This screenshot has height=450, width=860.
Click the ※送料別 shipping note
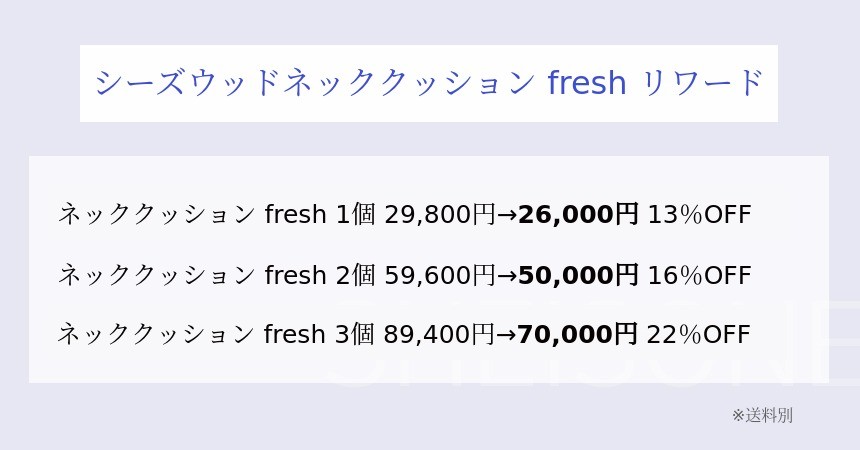click(762, 415)
